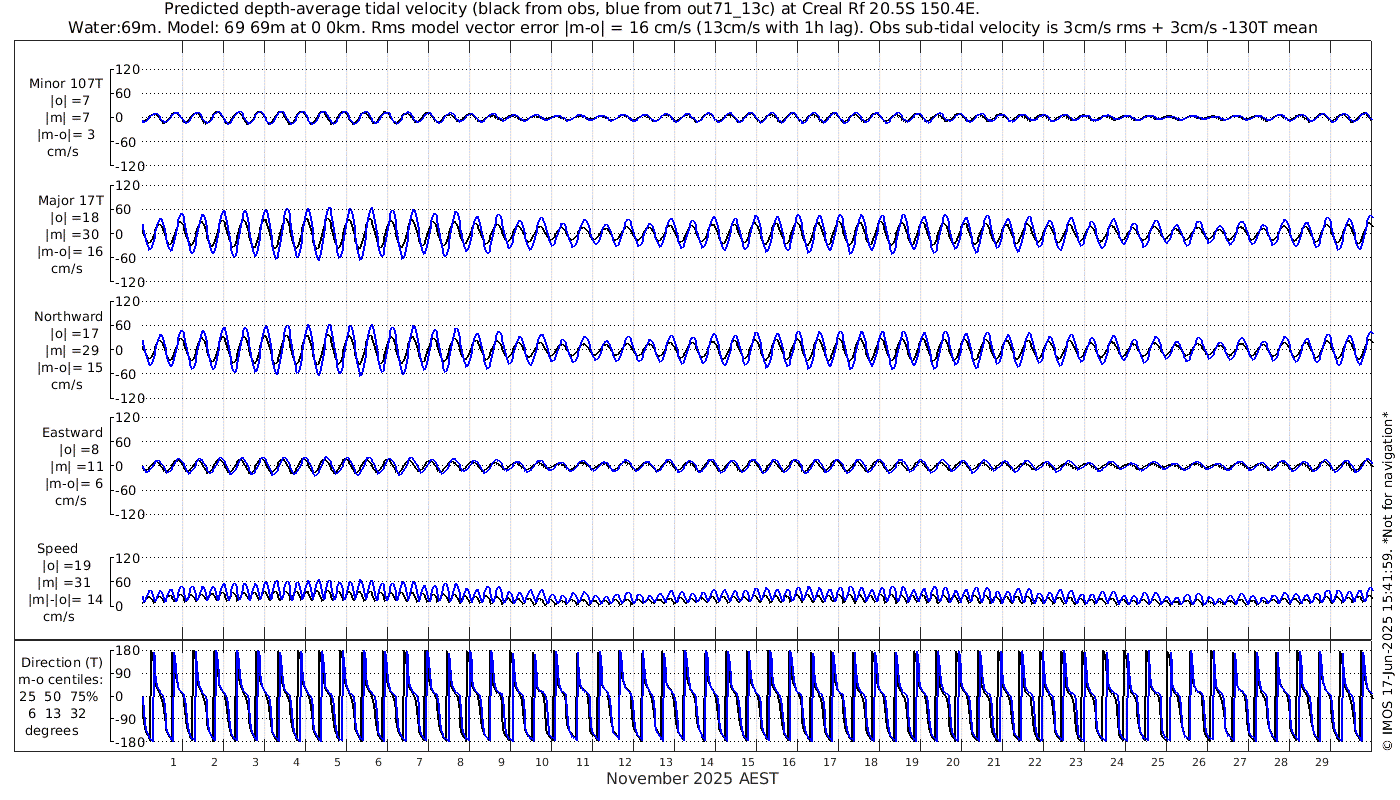Click the day 15 label on the date axis

coord(747,761)
